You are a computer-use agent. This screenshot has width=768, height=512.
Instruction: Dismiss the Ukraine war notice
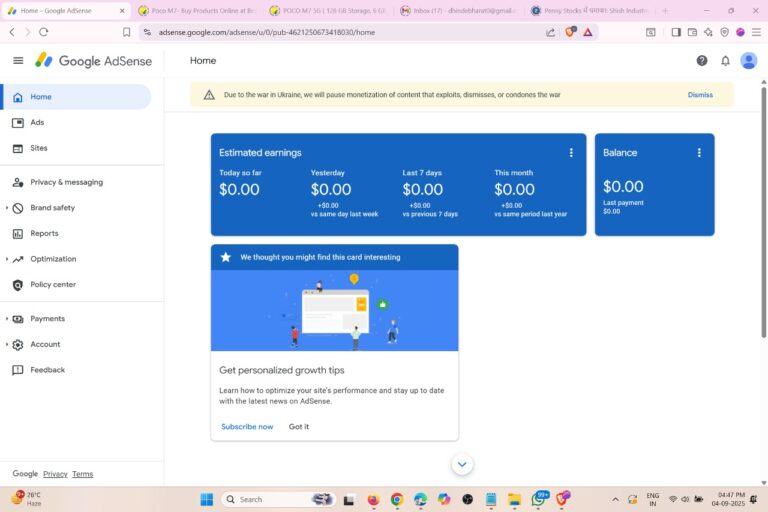pos(700,95)
